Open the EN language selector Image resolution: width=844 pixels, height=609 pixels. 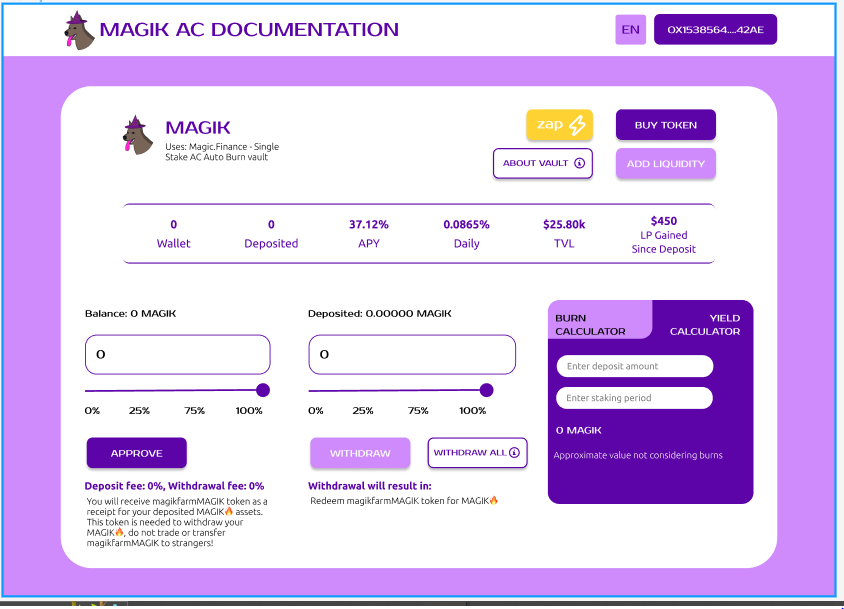tap(630, 30)
